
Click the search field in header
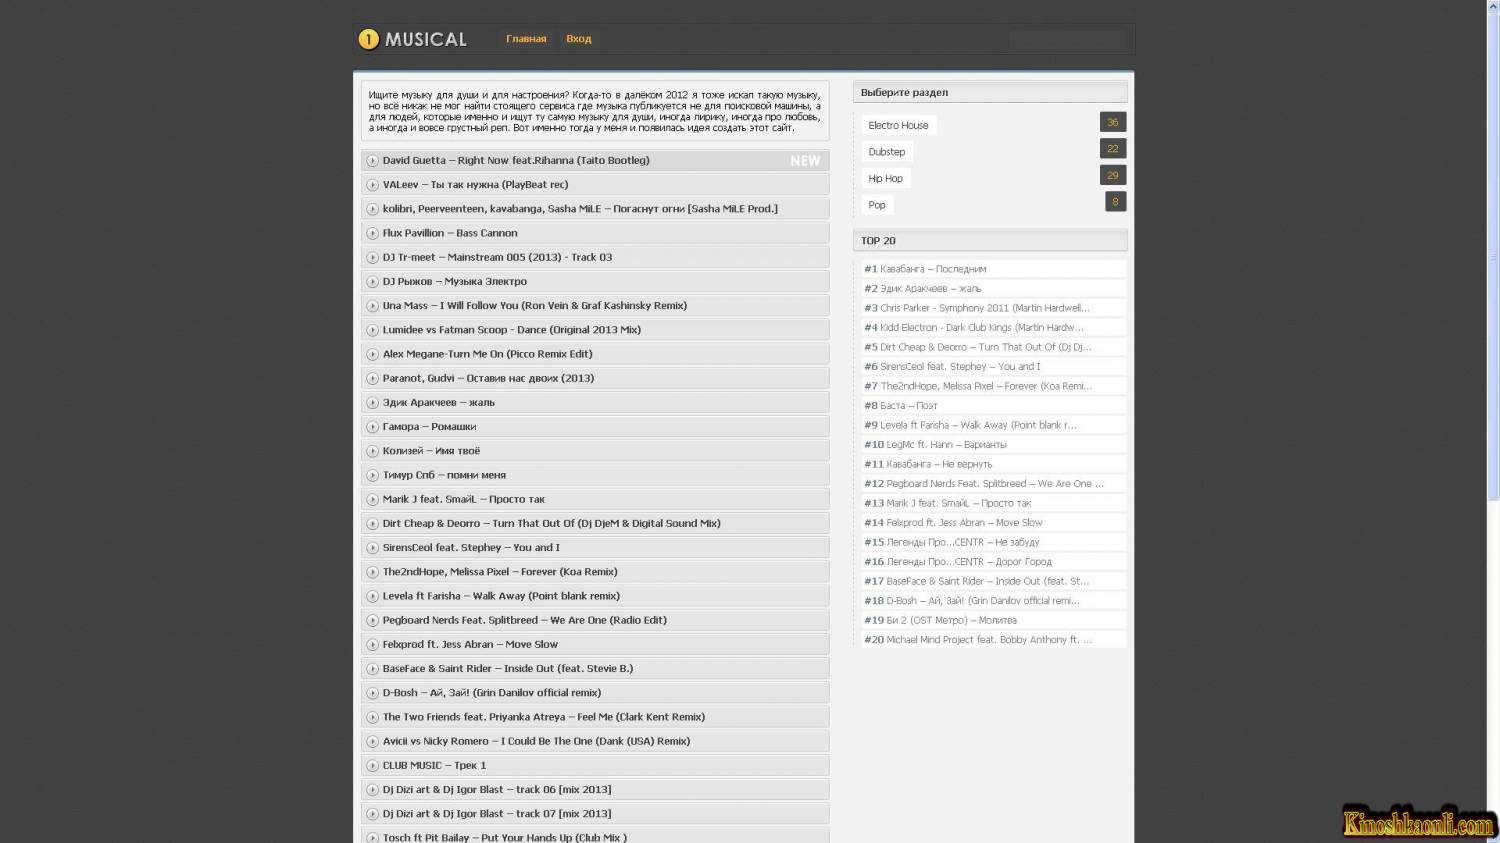(x=1067, y=40)
